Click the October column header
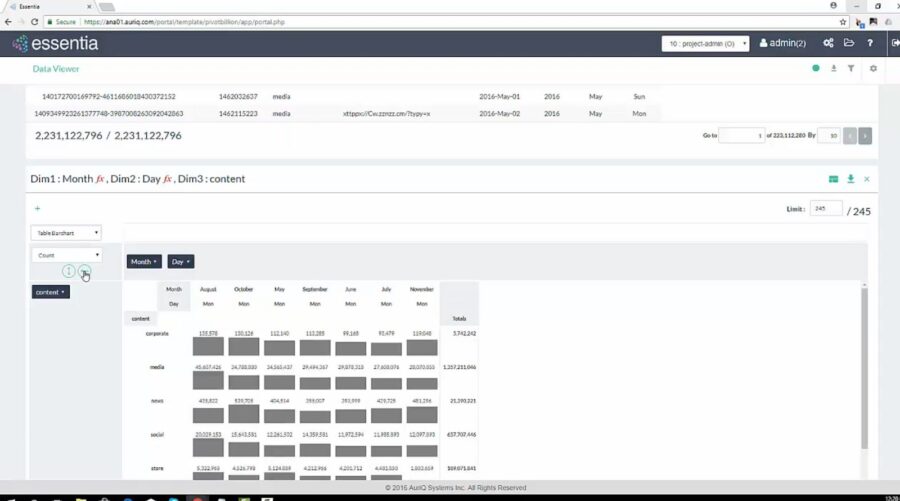This screenshot has height=501, width=900. click(x=243, y=289)
